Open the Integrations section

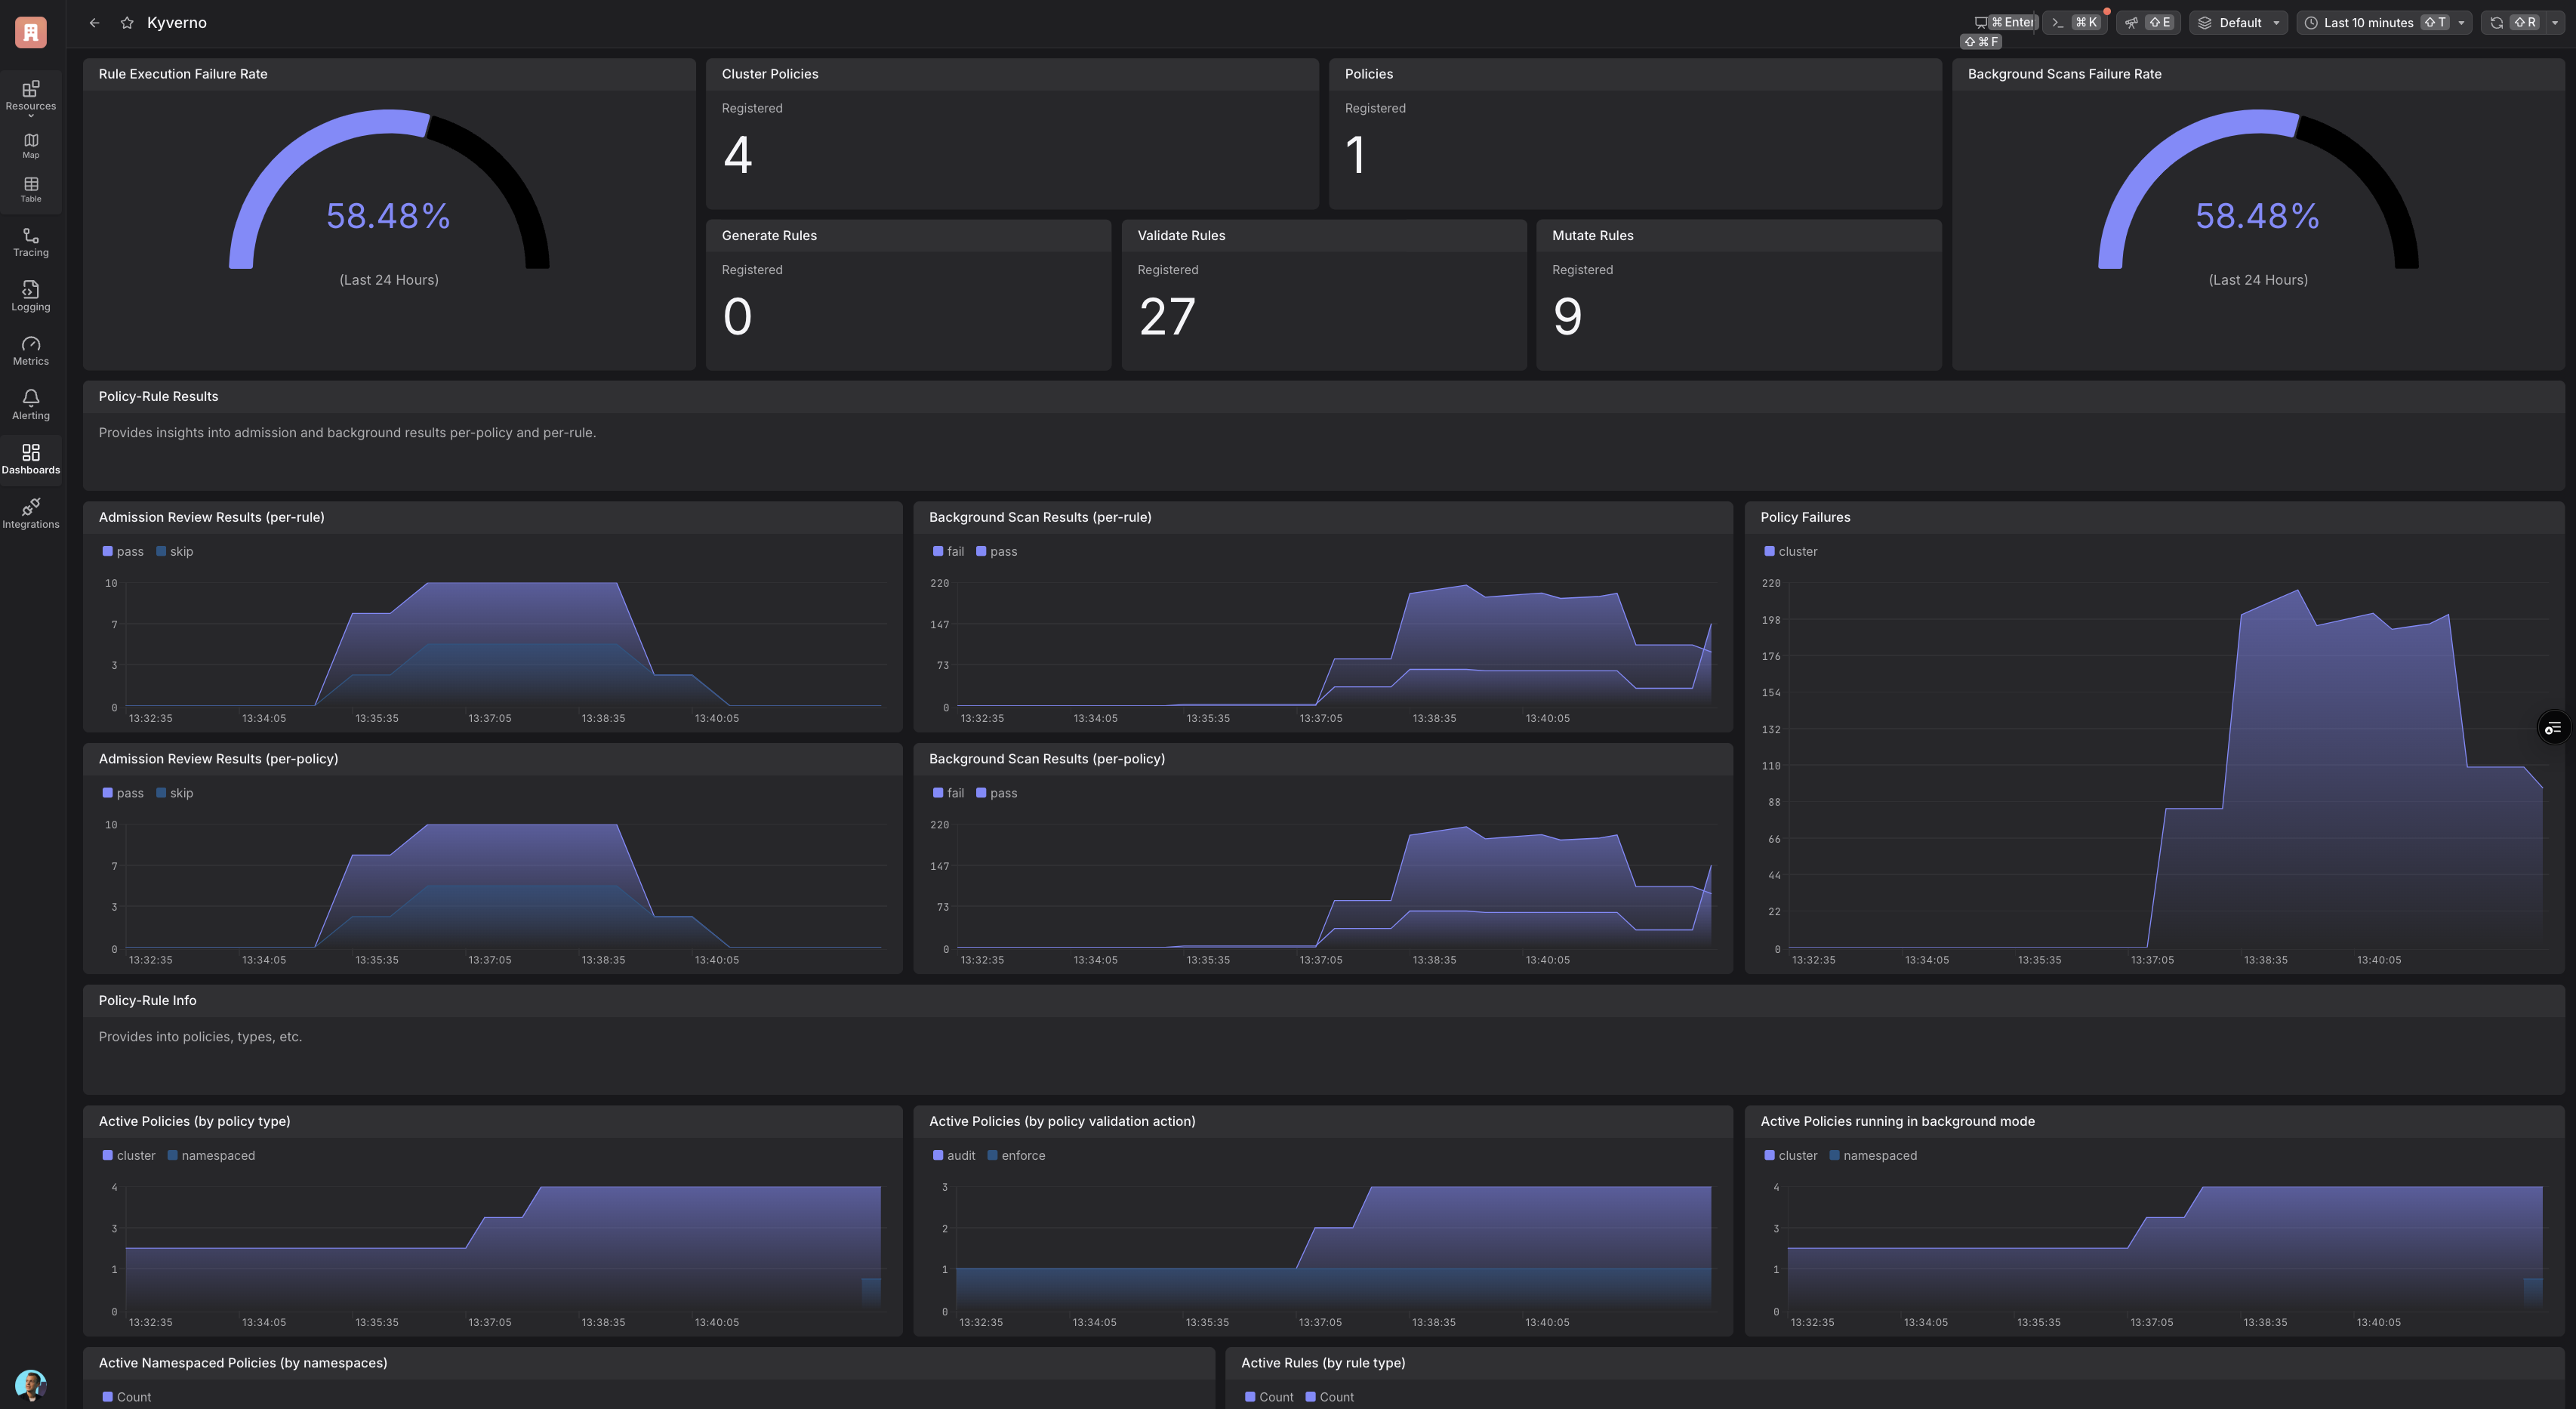pyautogui.click(x=30, y=513)
